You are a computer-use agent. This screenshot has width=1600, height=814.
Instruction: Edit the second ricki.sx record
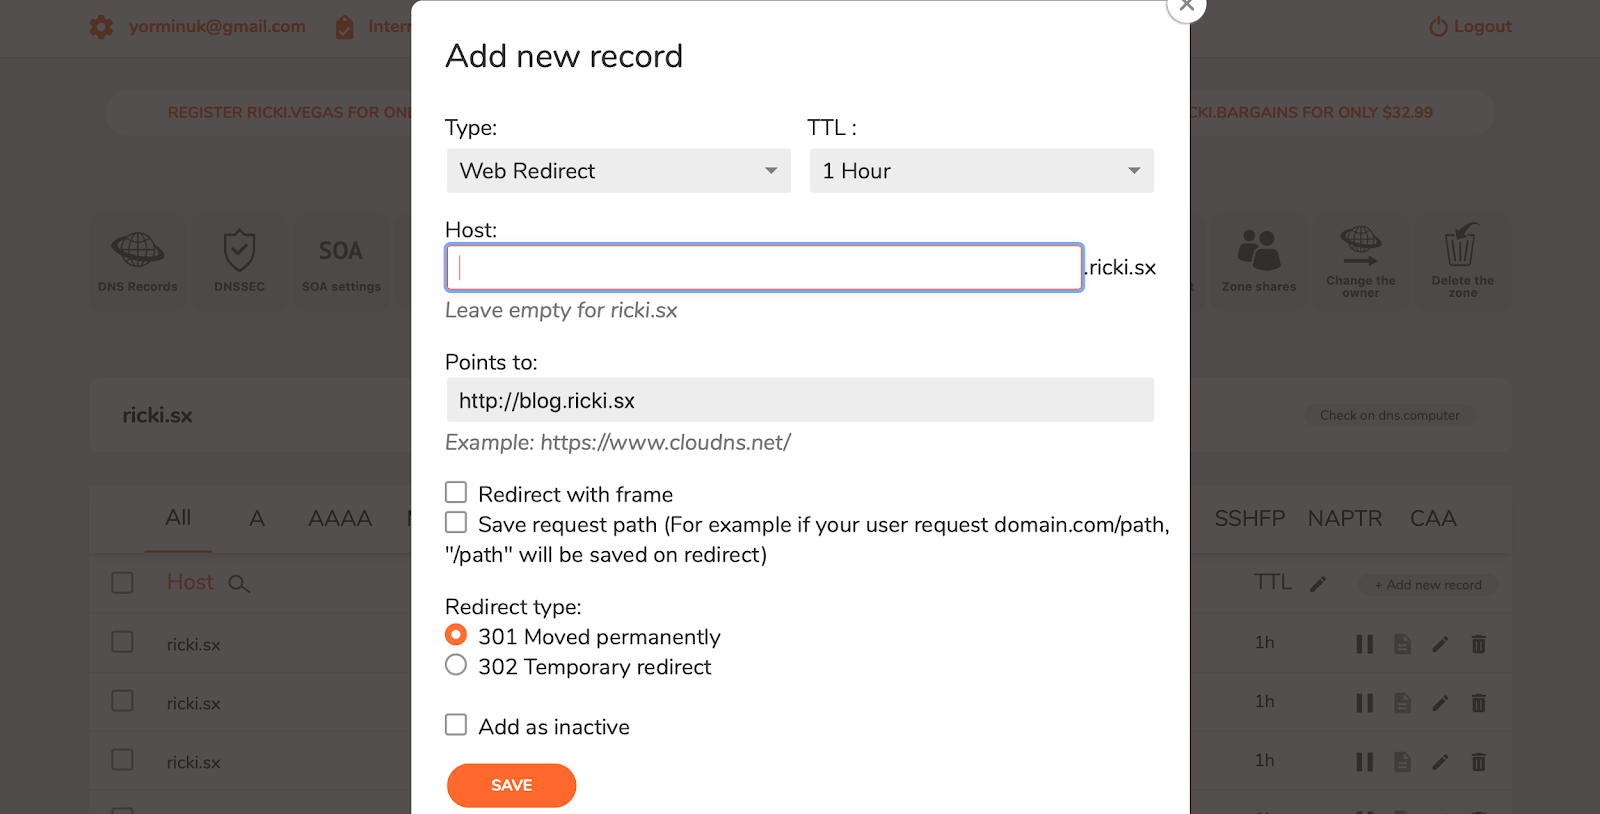coord(1440,703)
